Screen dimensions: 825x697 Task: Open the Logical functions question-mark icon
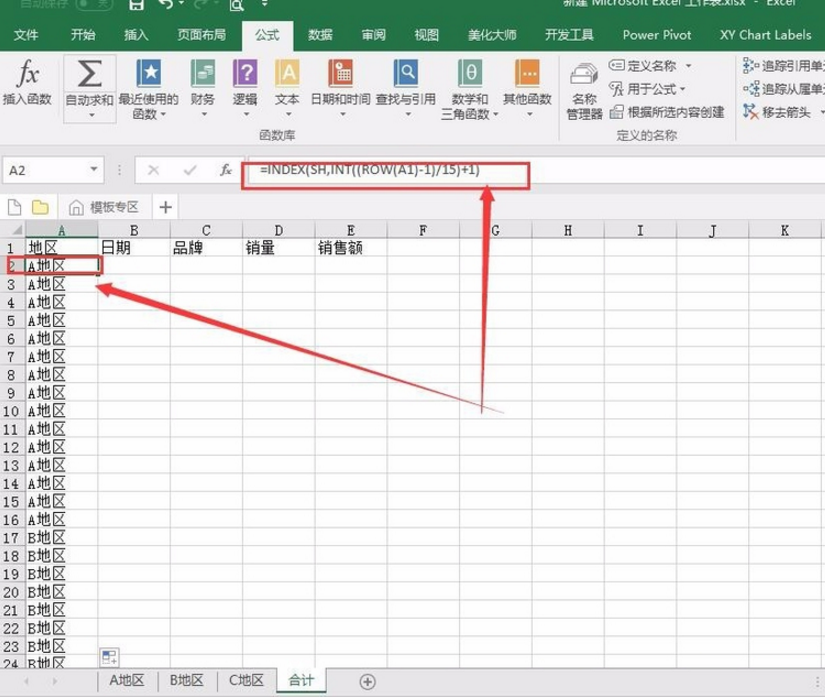(x=245, y=73)
